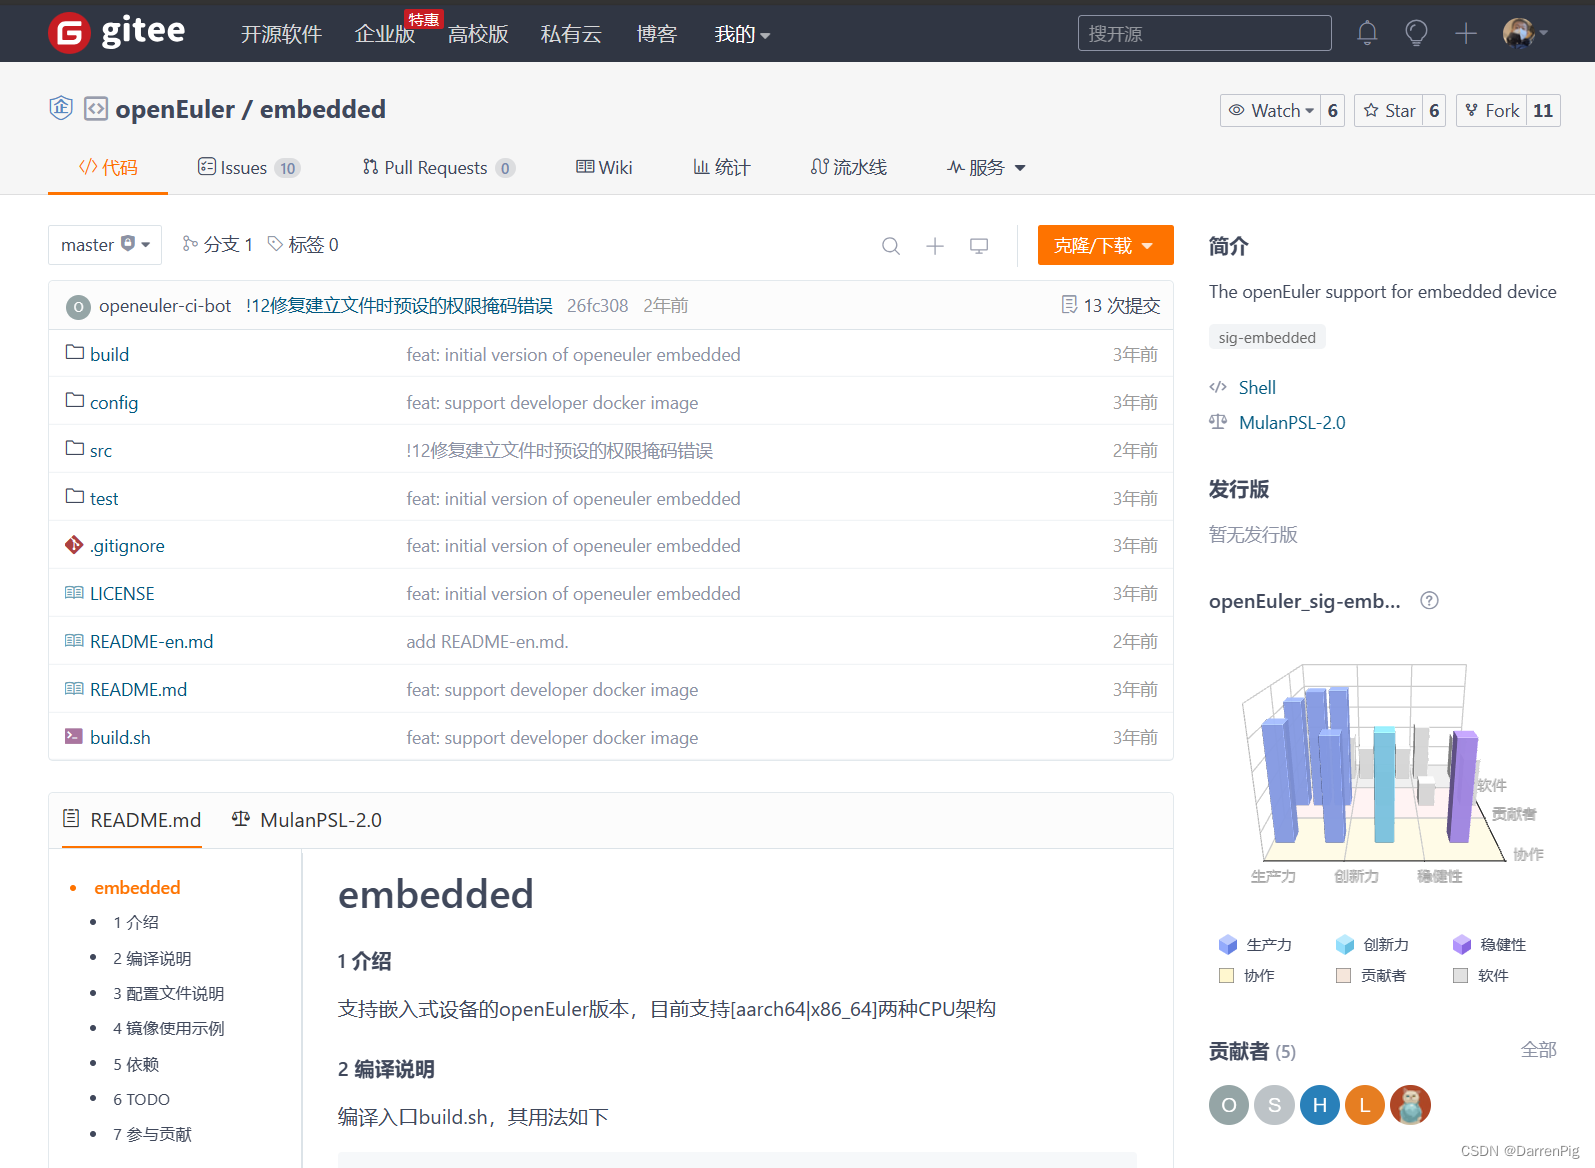Open the notifications bell icon
This screenshot has height=1168, width=1595.
[1367, 33]
